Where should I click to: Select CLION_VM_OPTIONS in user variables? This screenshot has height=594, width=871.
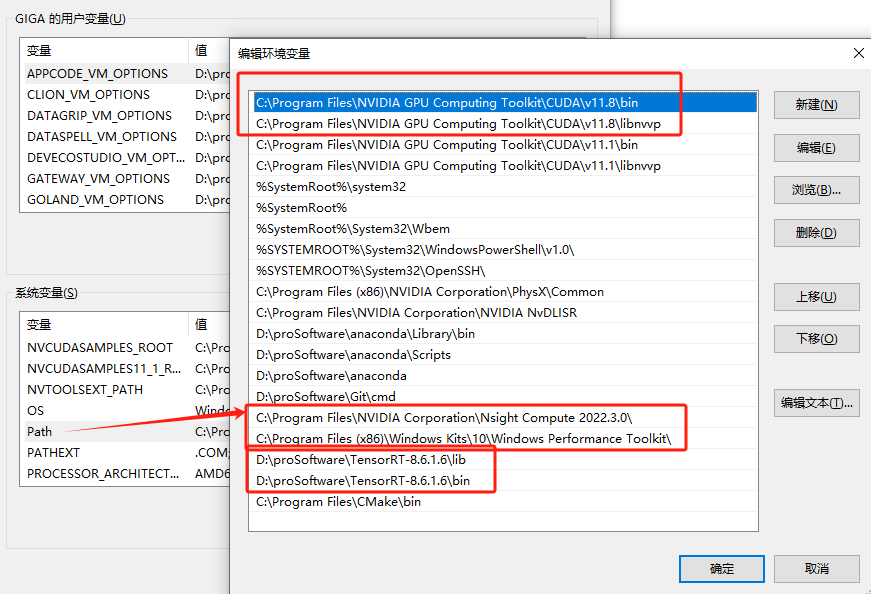125,95
